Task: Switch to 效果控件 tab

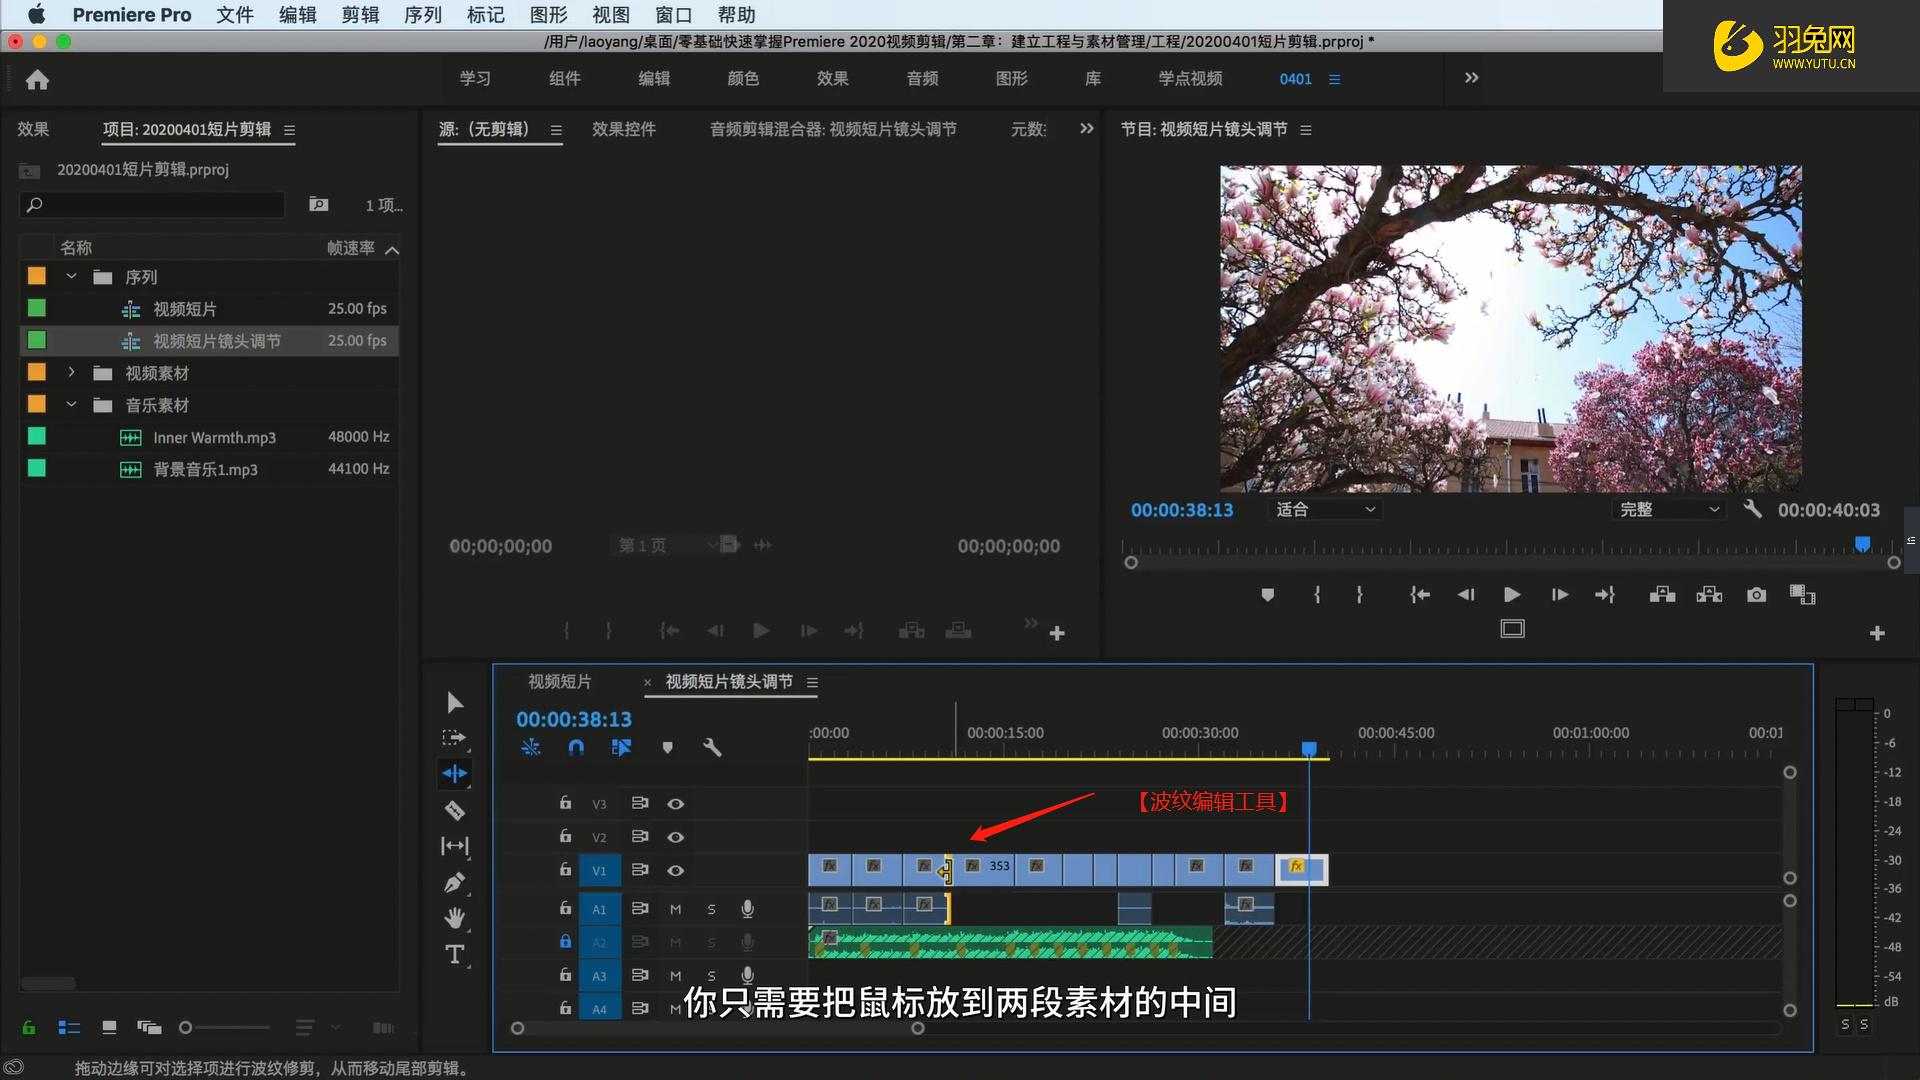Action: 624,129
